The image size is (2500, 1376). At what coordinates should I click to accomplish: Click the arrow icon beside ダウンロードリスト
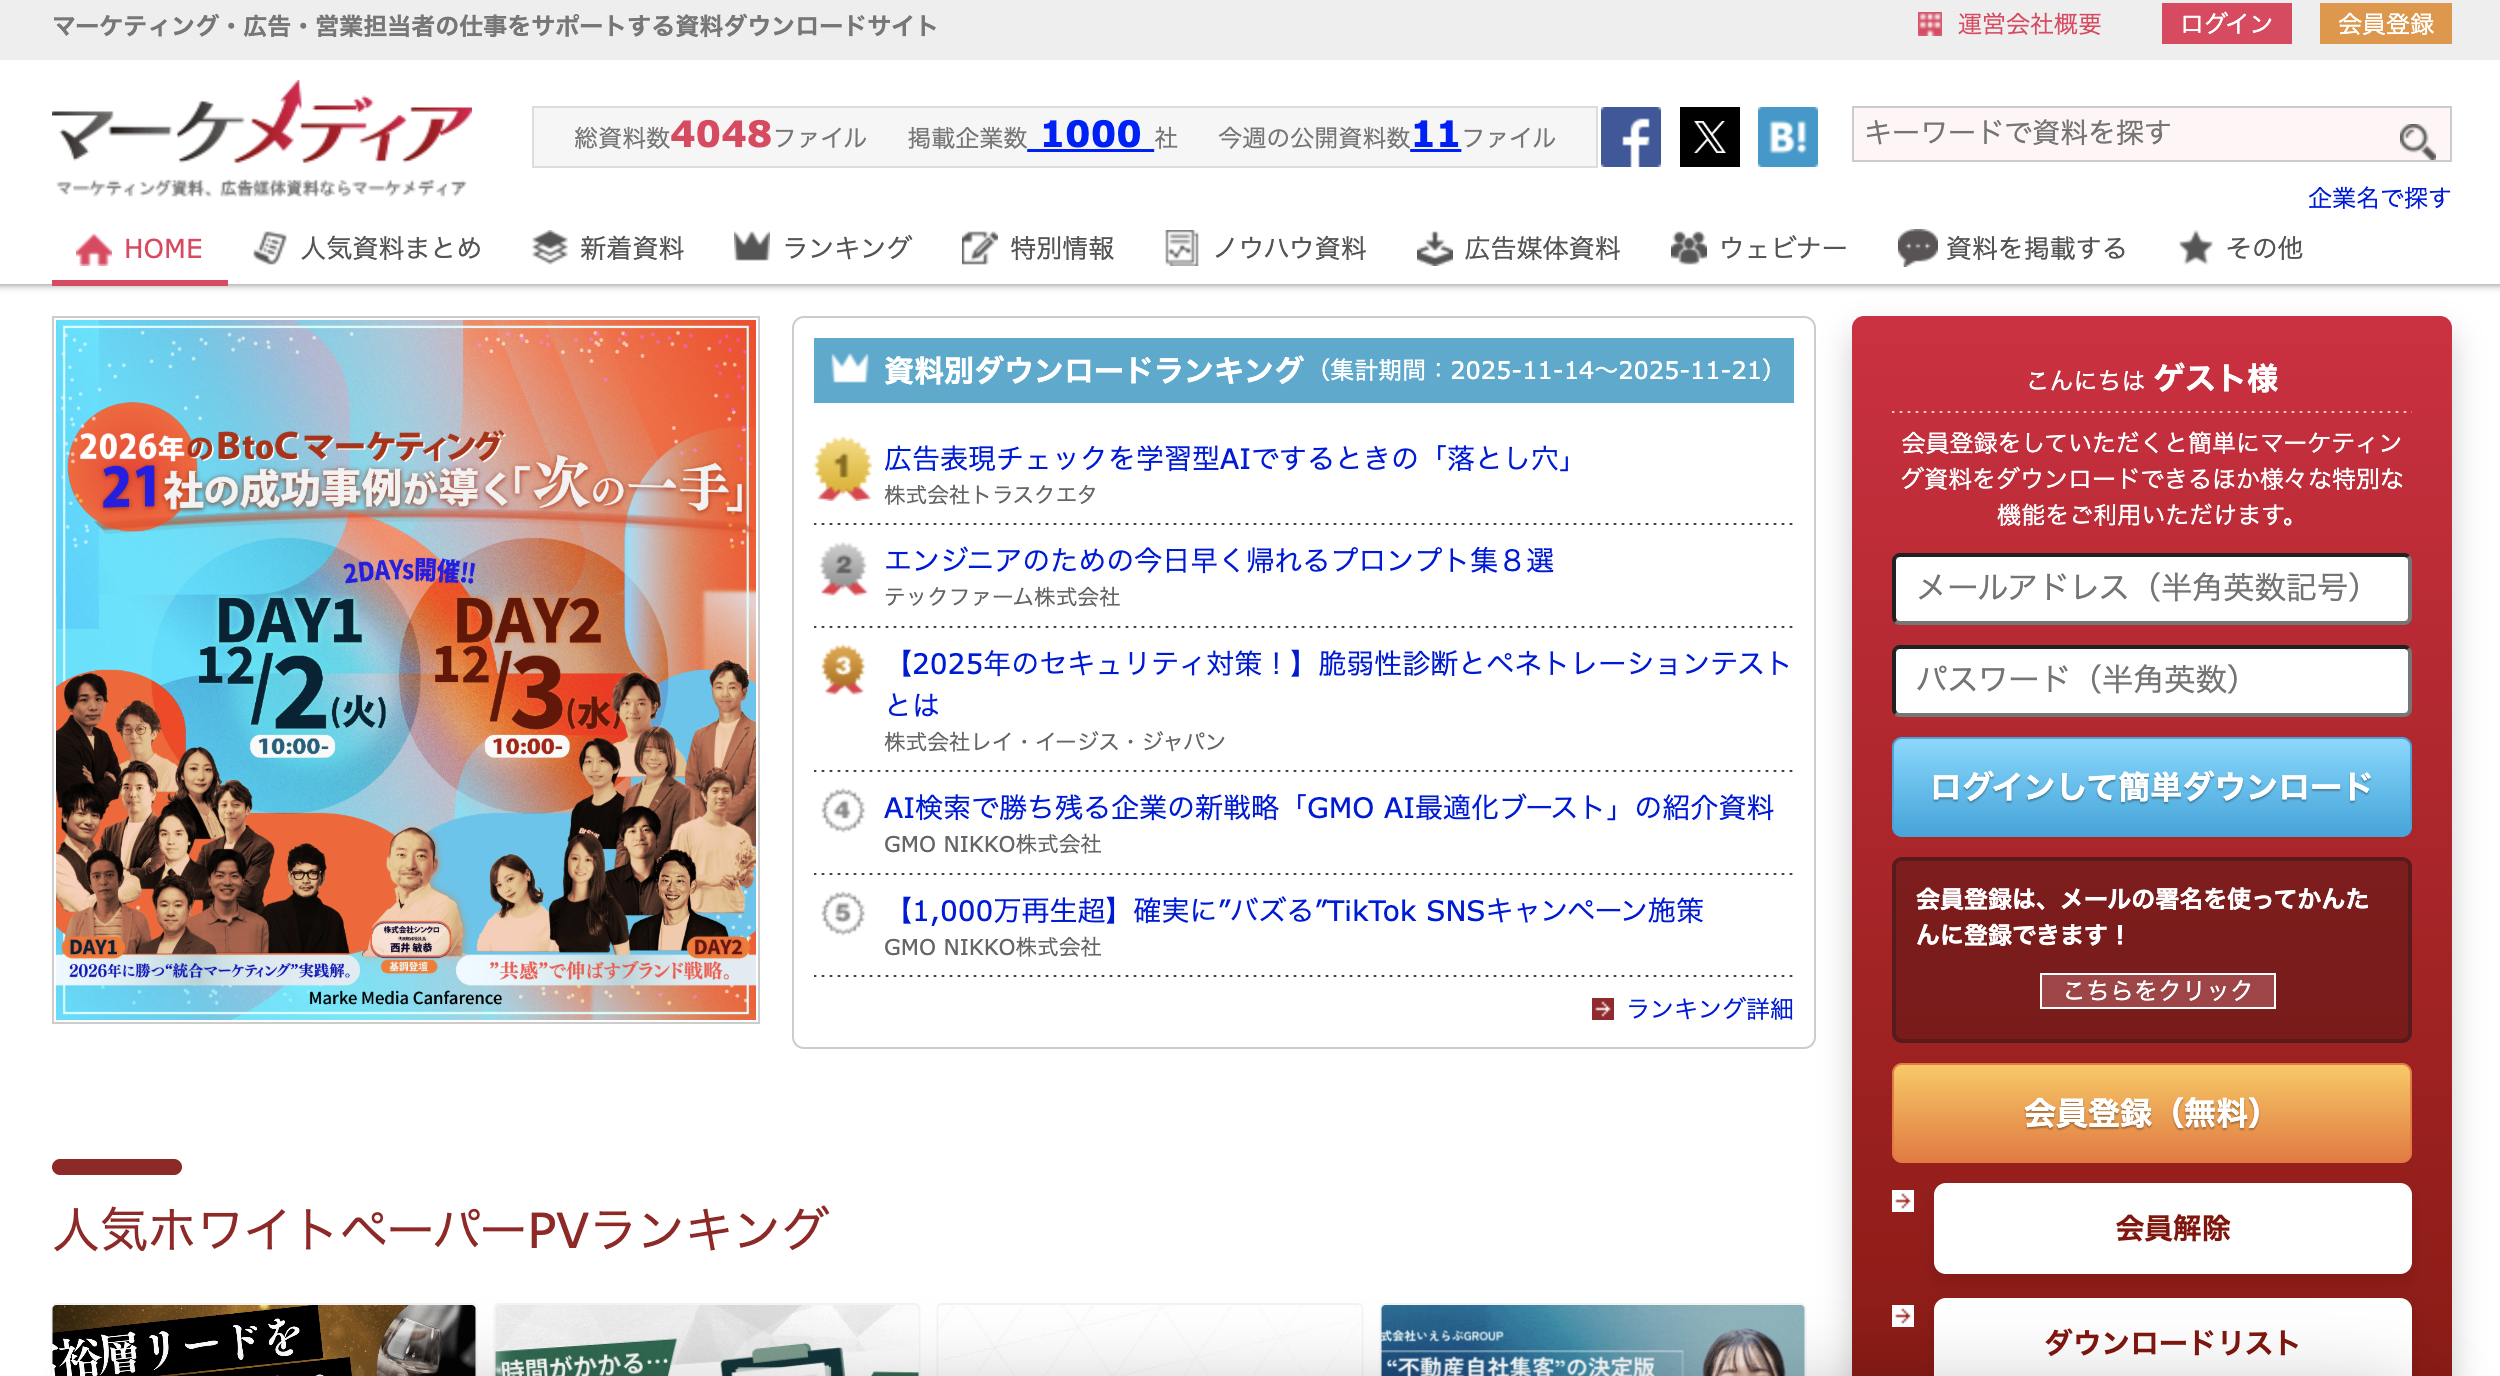point(1903,1316)
